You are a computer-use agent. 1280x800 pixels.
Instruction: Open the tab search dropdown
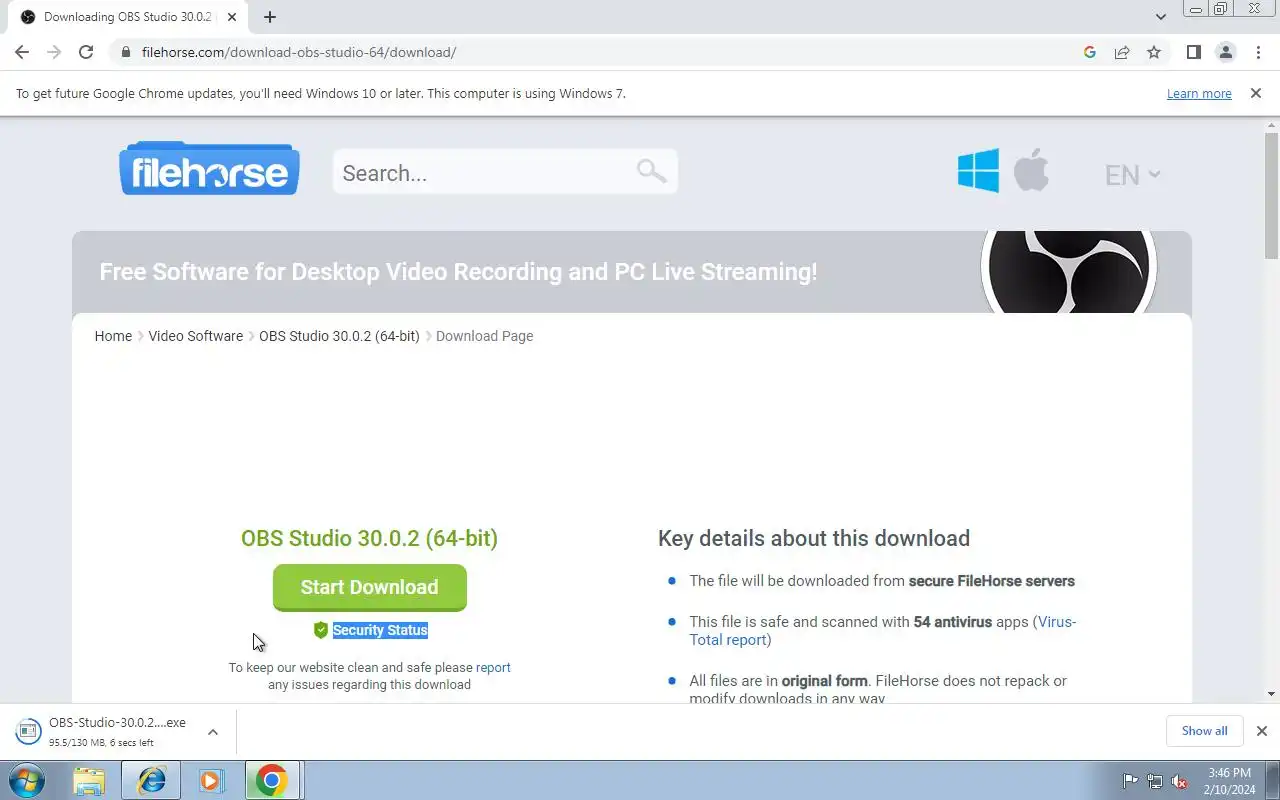[x=1160, y=17]
